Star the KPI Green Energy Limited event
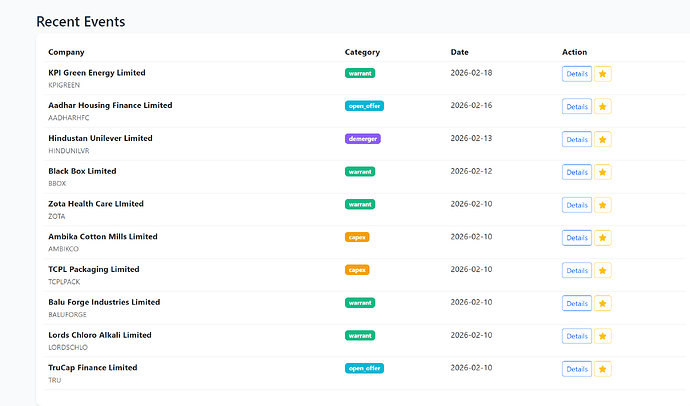 click(602, 74)
